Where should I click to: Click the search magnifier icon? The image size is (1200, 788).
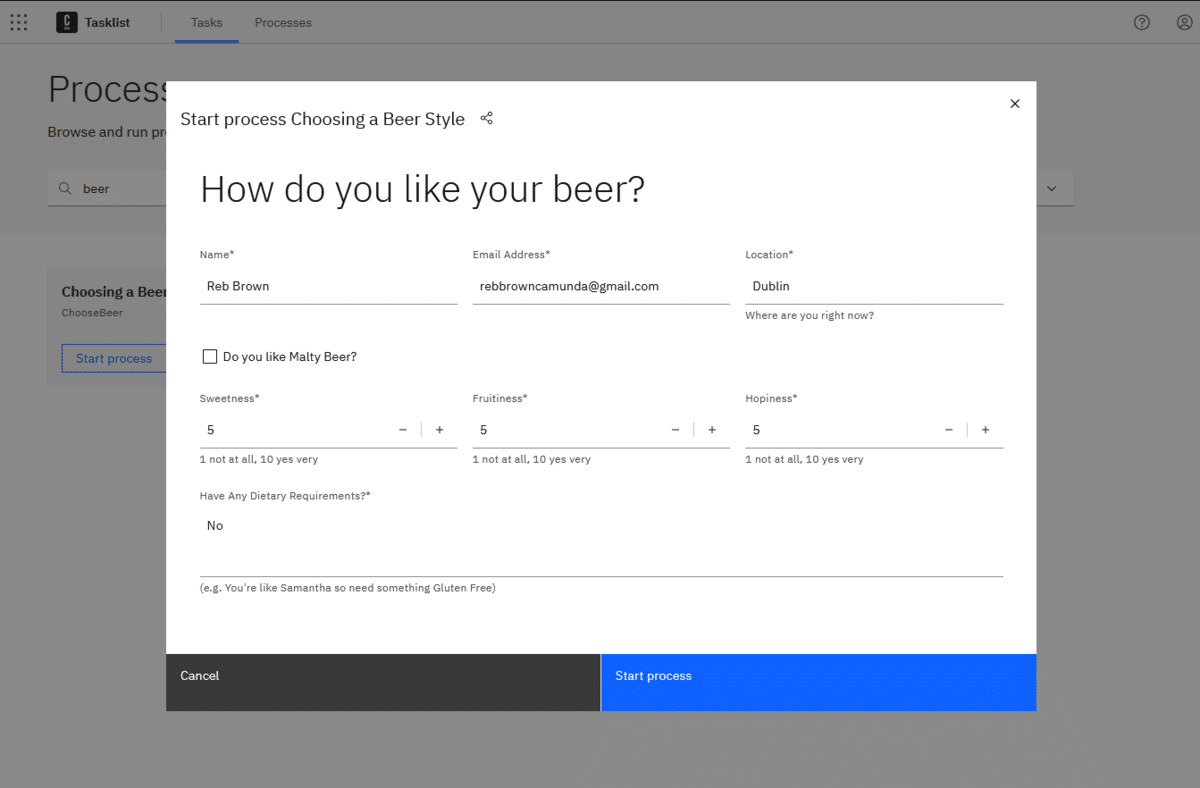click(x=65, y=188)
